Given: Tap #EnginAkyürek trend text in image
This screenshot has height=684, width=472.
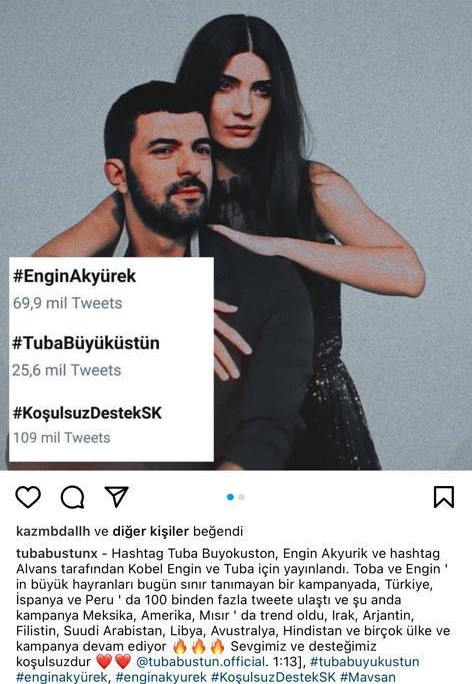Looking at the screenshot, I should [75, 276].
